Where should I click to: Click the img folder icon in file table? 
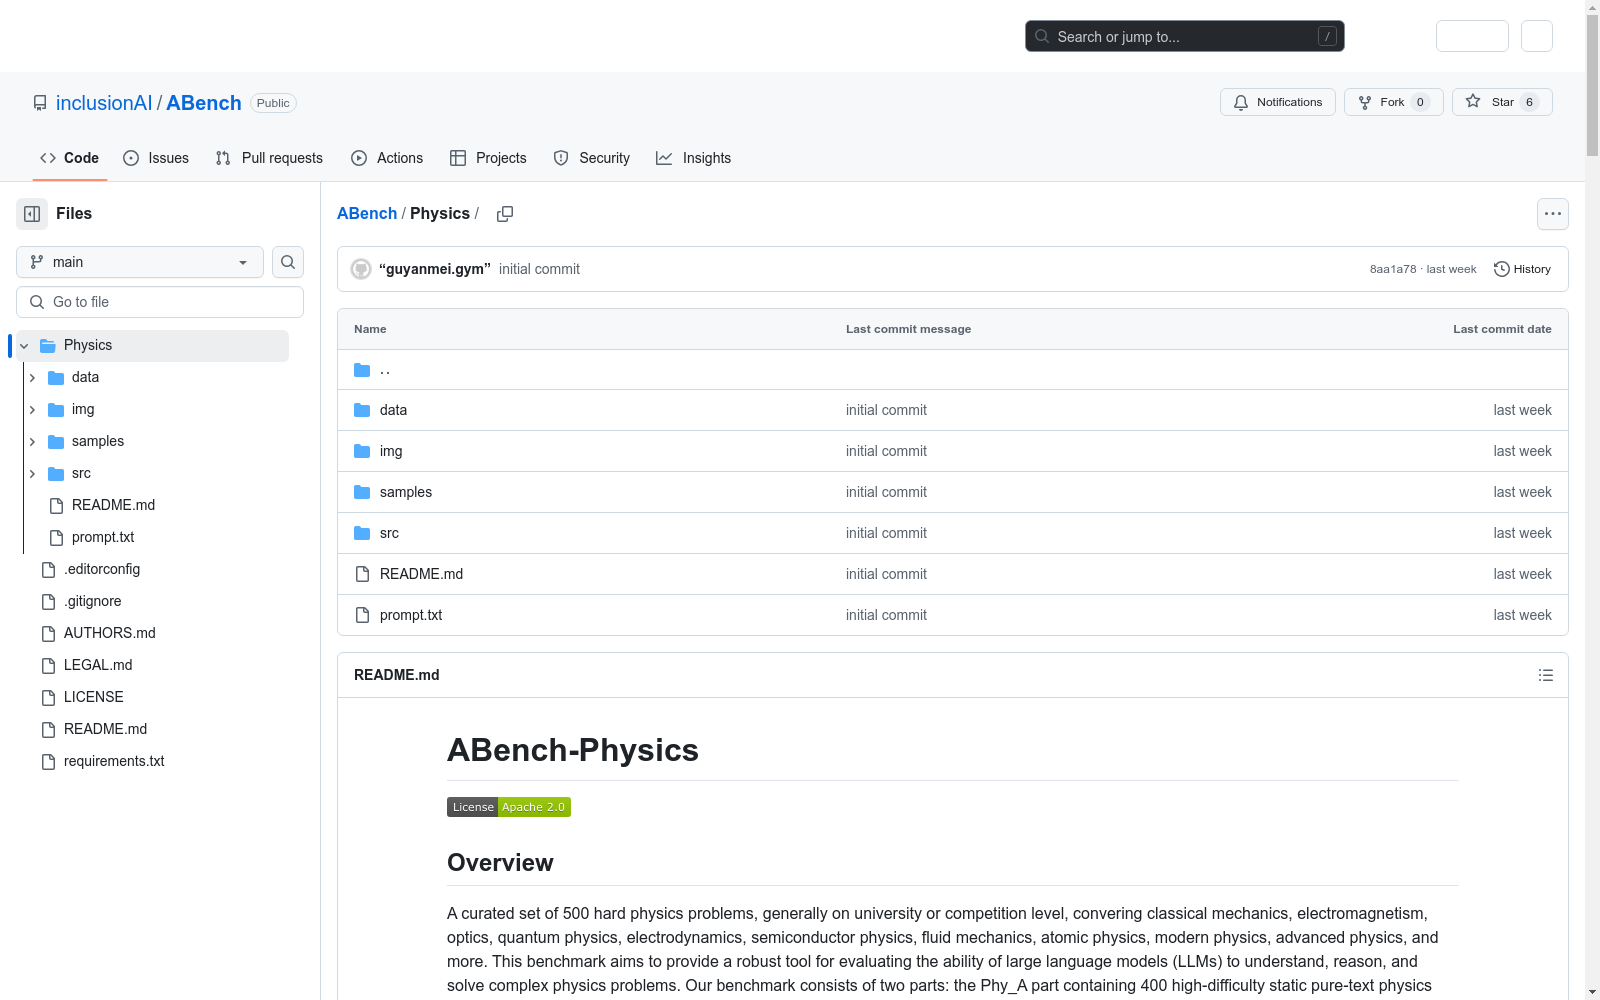[x=362, y=451]
